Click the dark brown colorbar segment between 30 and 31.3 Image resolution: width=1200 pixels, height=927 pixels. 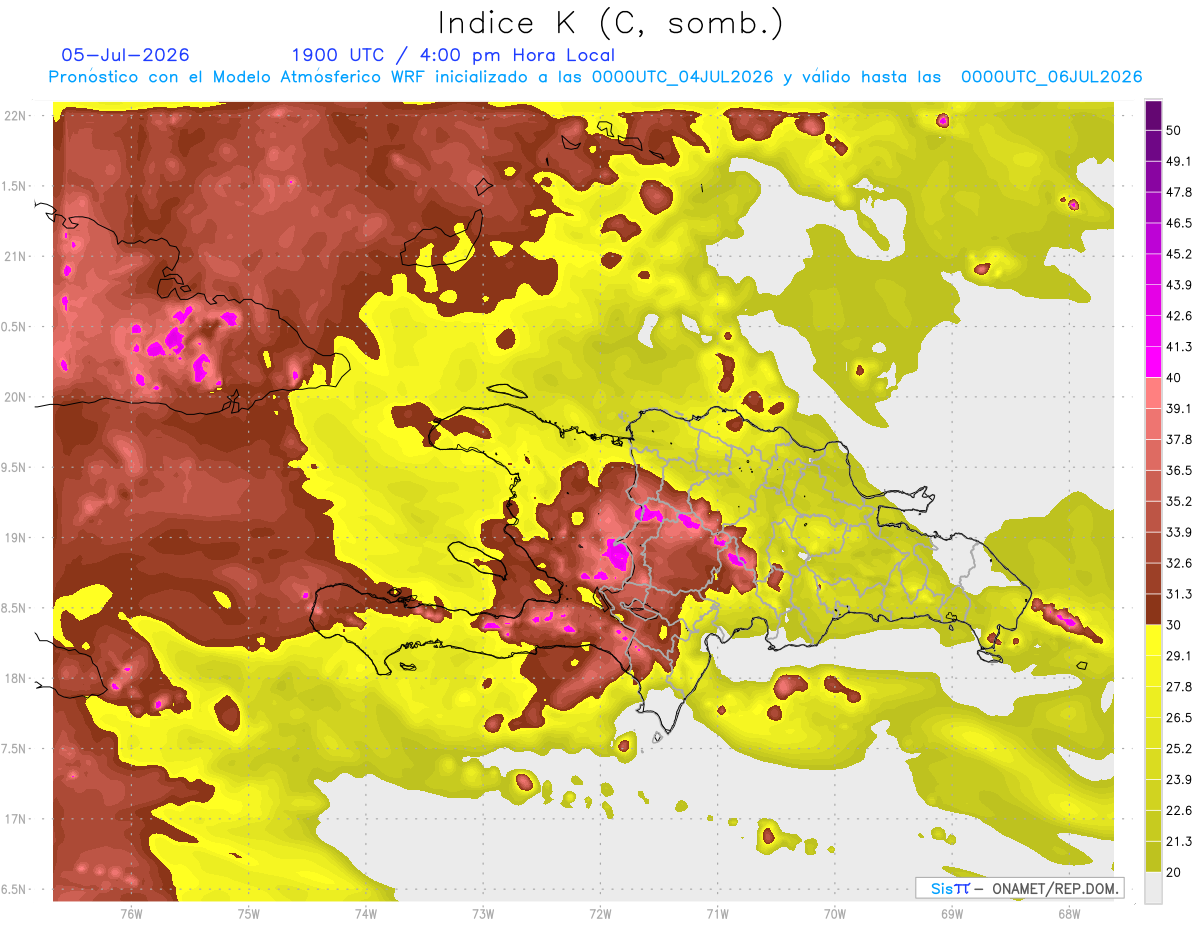(x=1154, y=609)
